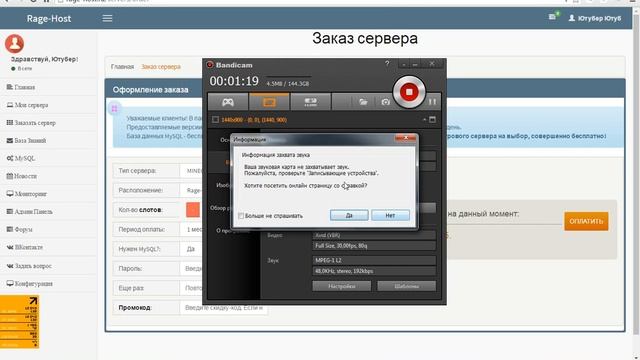Viewport: 640px width, 360px height.
Task: Click "Нет" in the Информация dialog
Action: [390, 215]
